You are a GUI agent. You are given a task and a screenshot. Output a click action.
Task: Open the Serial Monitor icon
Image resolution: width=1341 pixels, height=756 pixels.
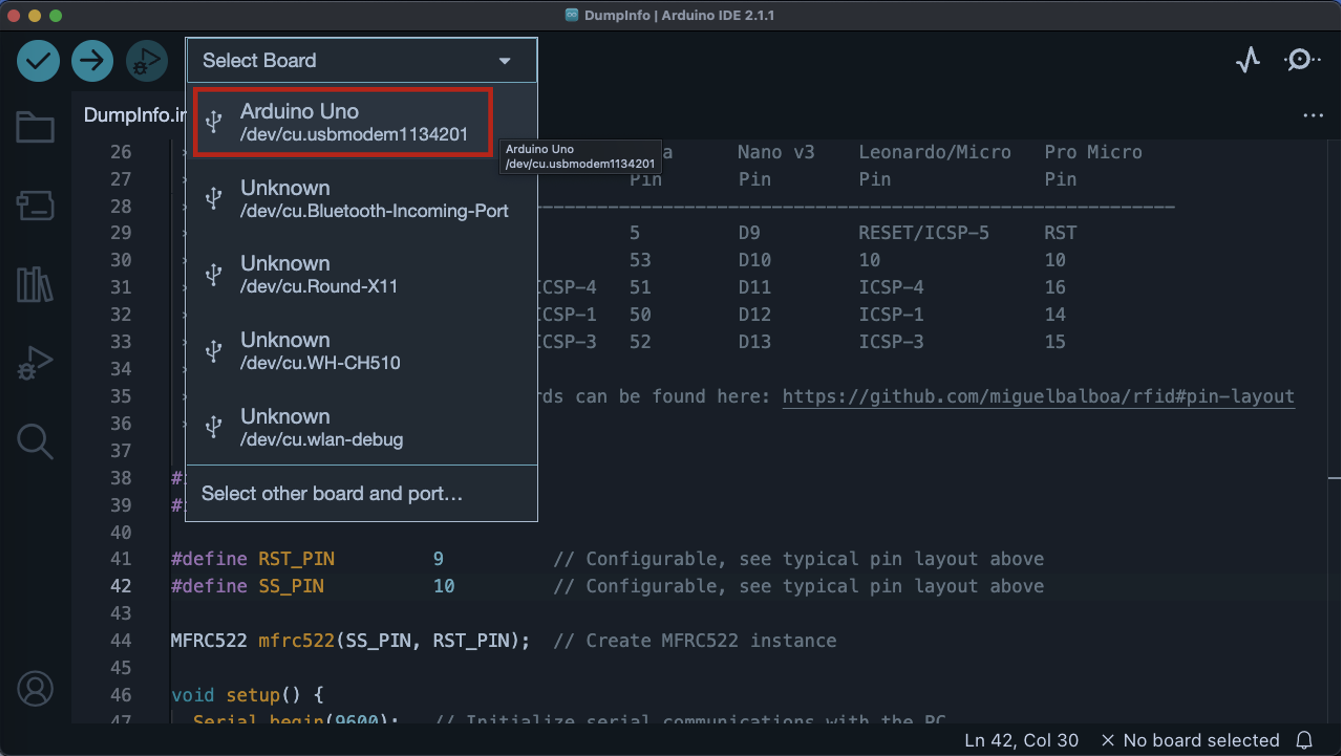tap(1301, 60)
